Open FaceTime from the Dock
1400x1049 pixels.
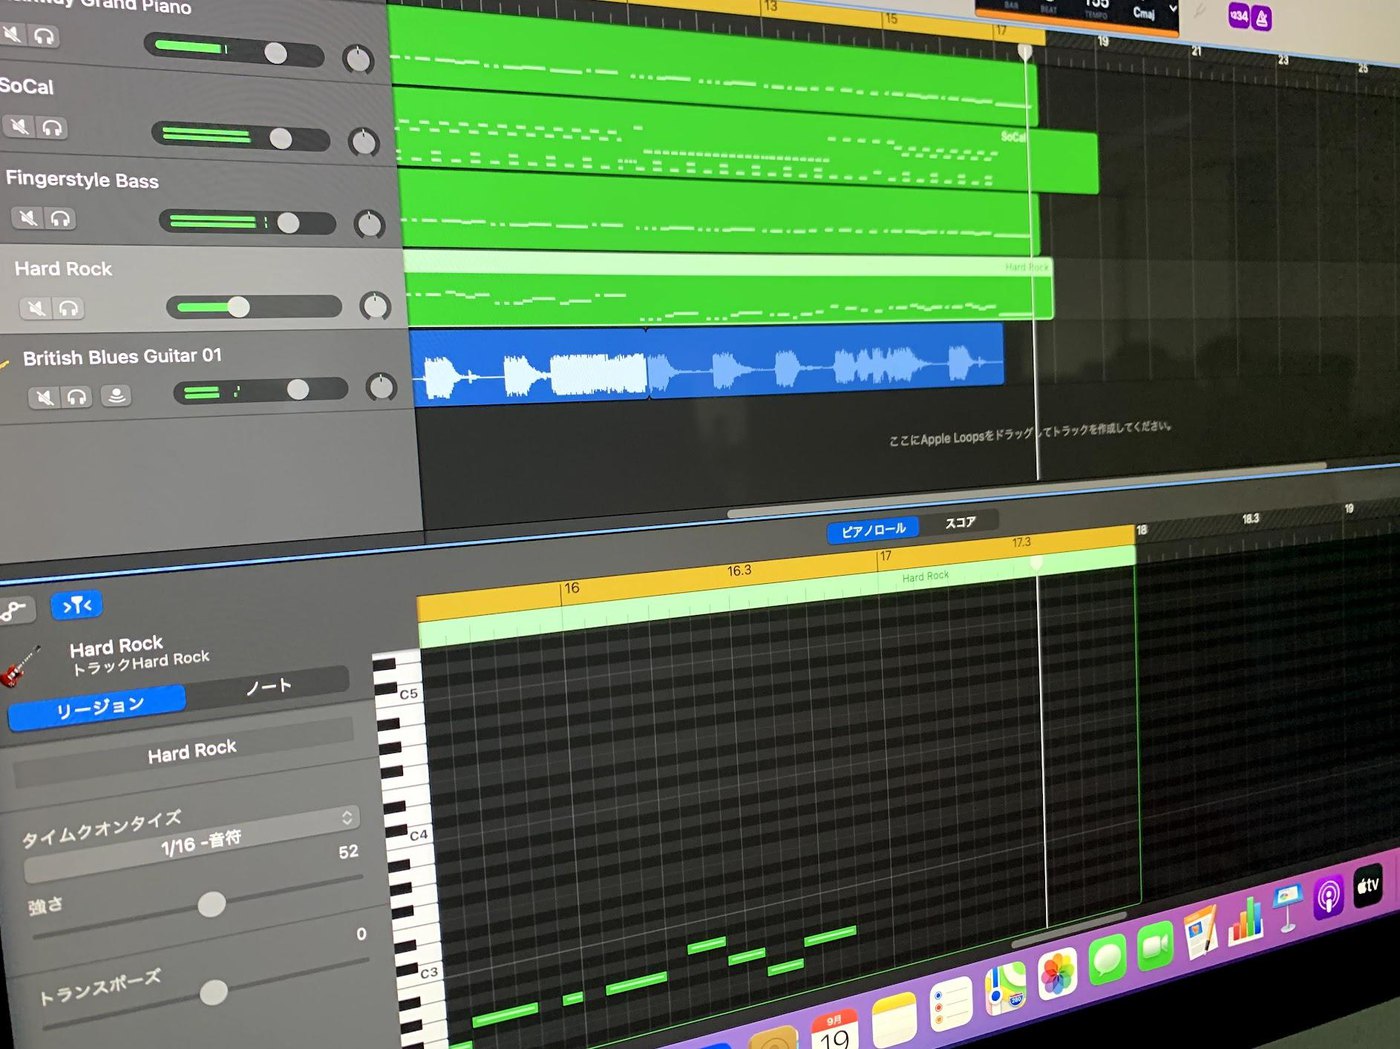tap(1154, 946)
